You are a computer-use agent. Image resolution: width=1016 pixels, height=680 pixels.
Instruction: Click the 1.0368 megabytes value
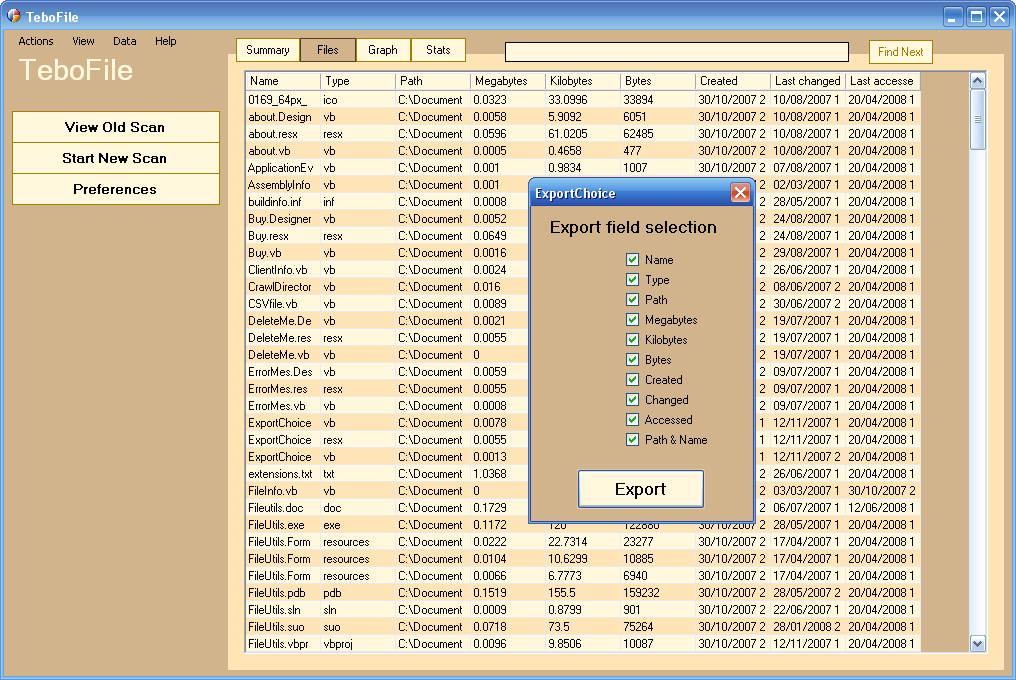(x=490, y=474)
